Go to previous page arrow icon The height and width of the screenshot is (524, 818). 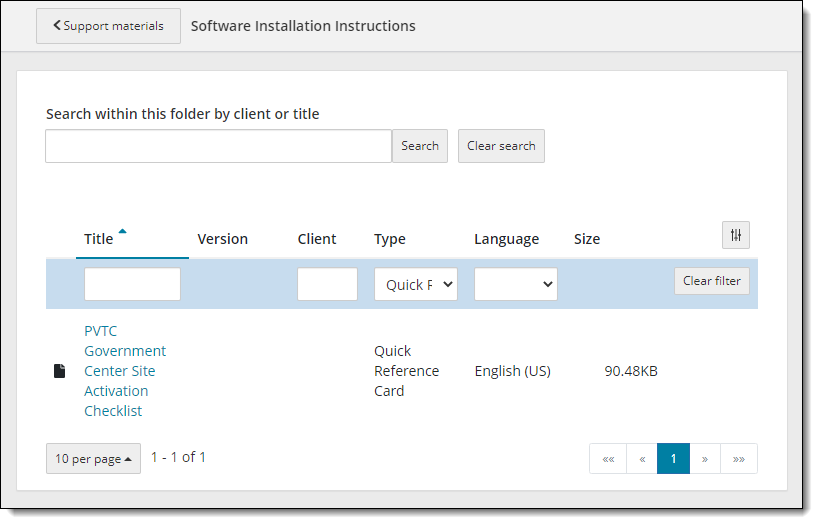(641, 459)
